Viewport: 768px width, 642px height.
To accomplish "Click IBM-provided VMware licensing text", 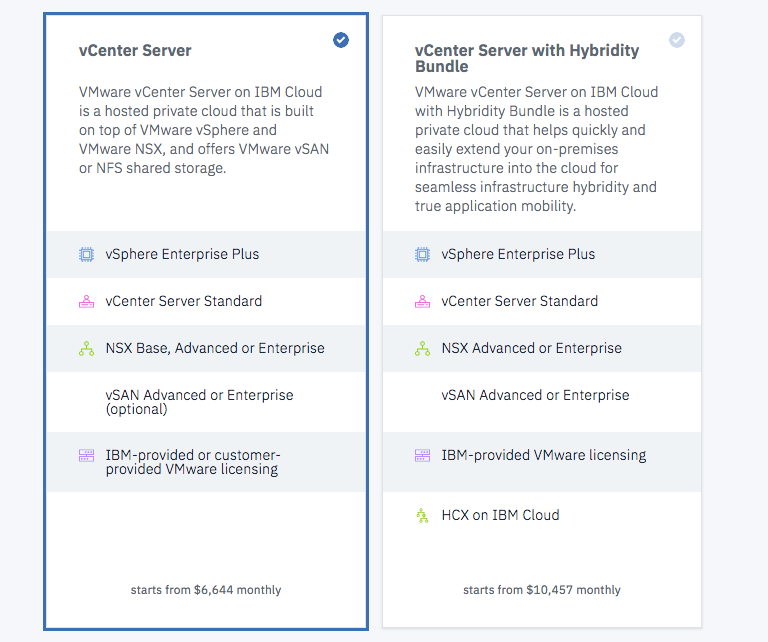I will pos(544,455).
